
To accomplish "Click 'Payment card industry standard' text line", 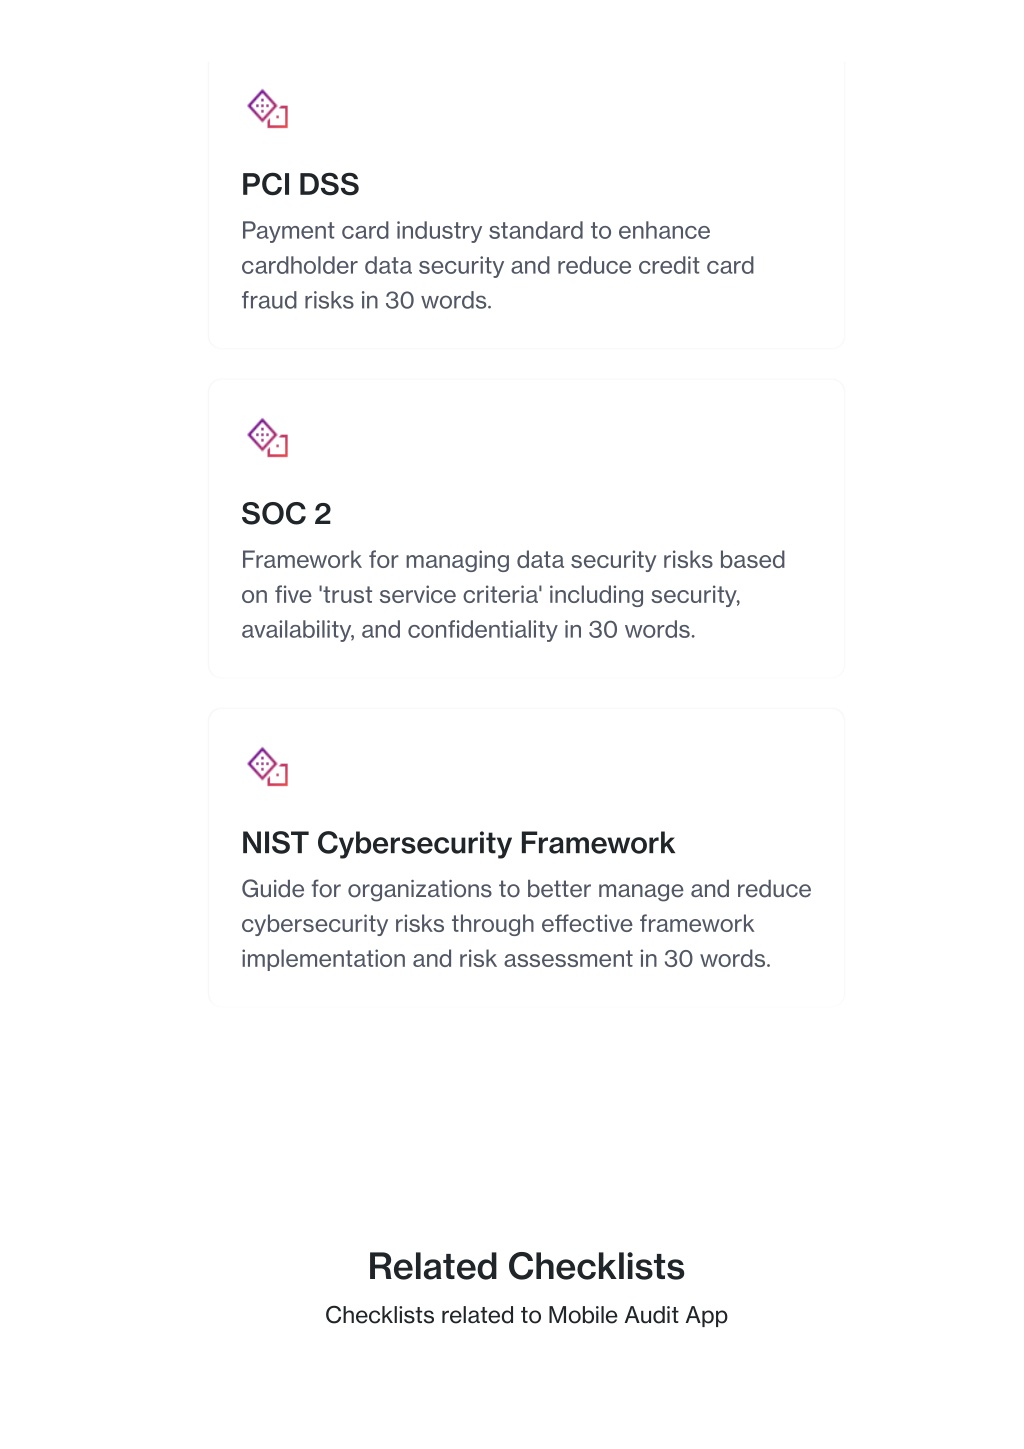I will tap(476, 231).
